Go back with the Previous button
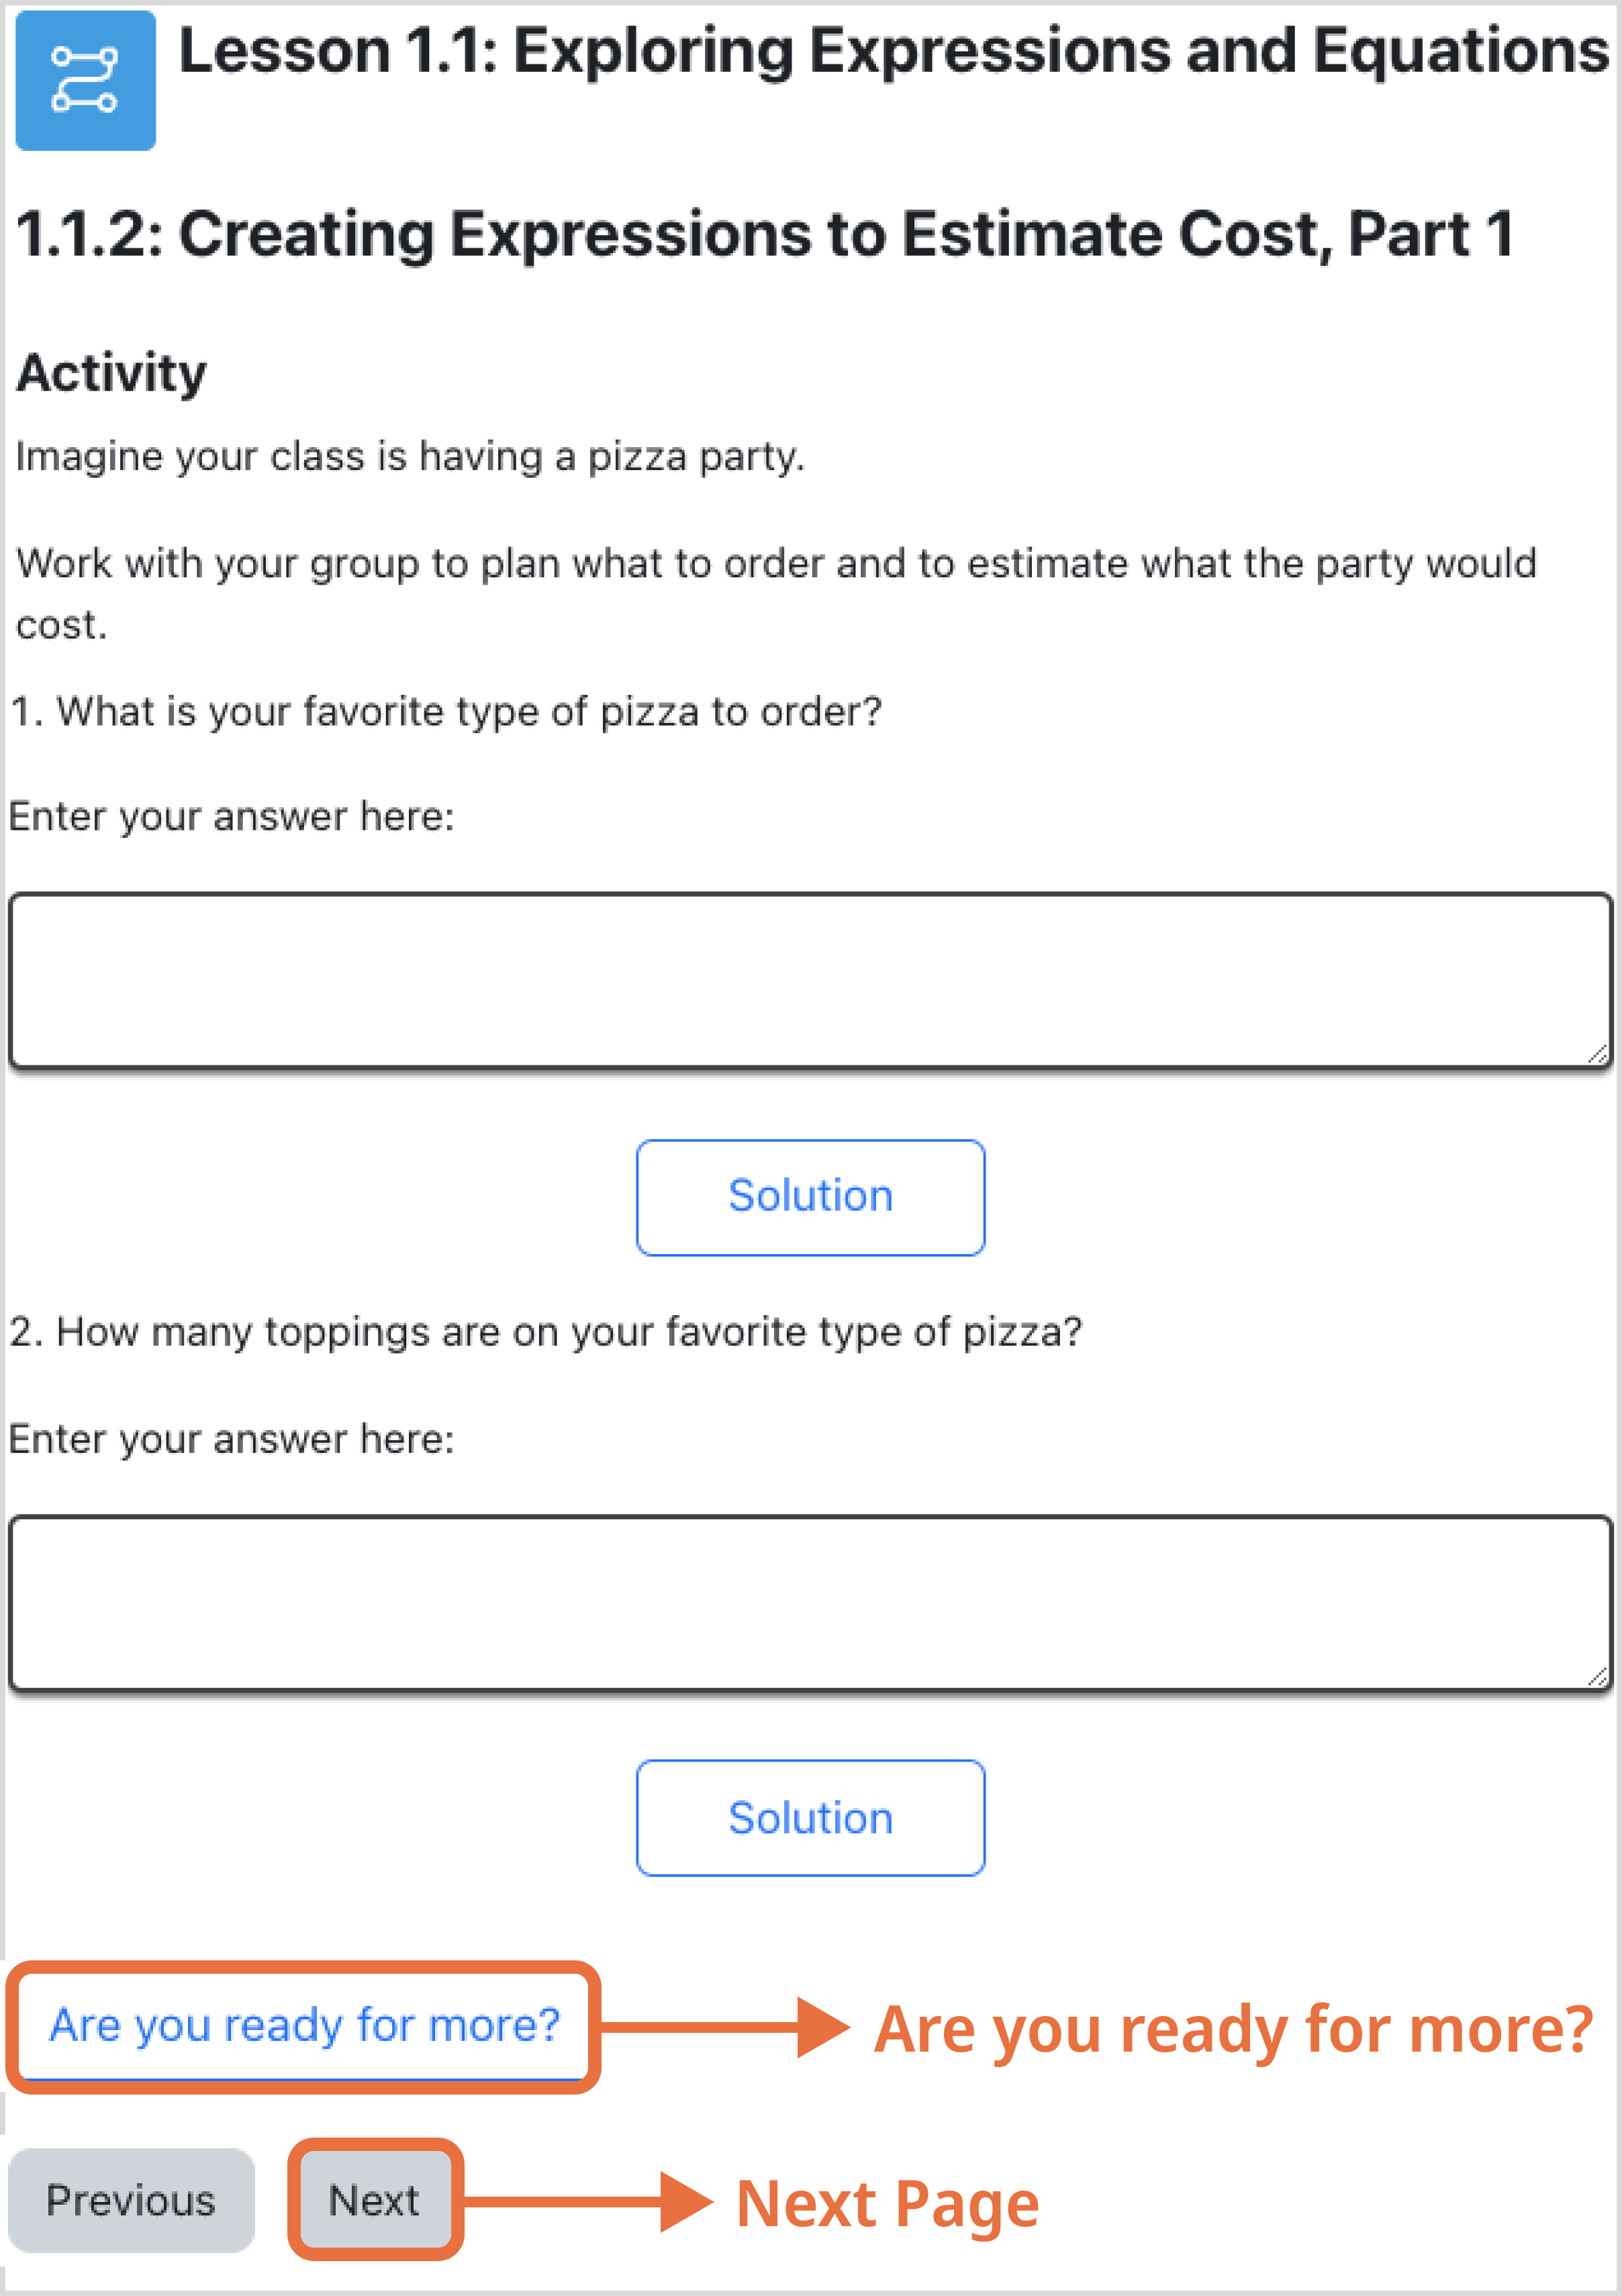The width and height of the screenshot is (1622, 2296). pos(131,2200)
